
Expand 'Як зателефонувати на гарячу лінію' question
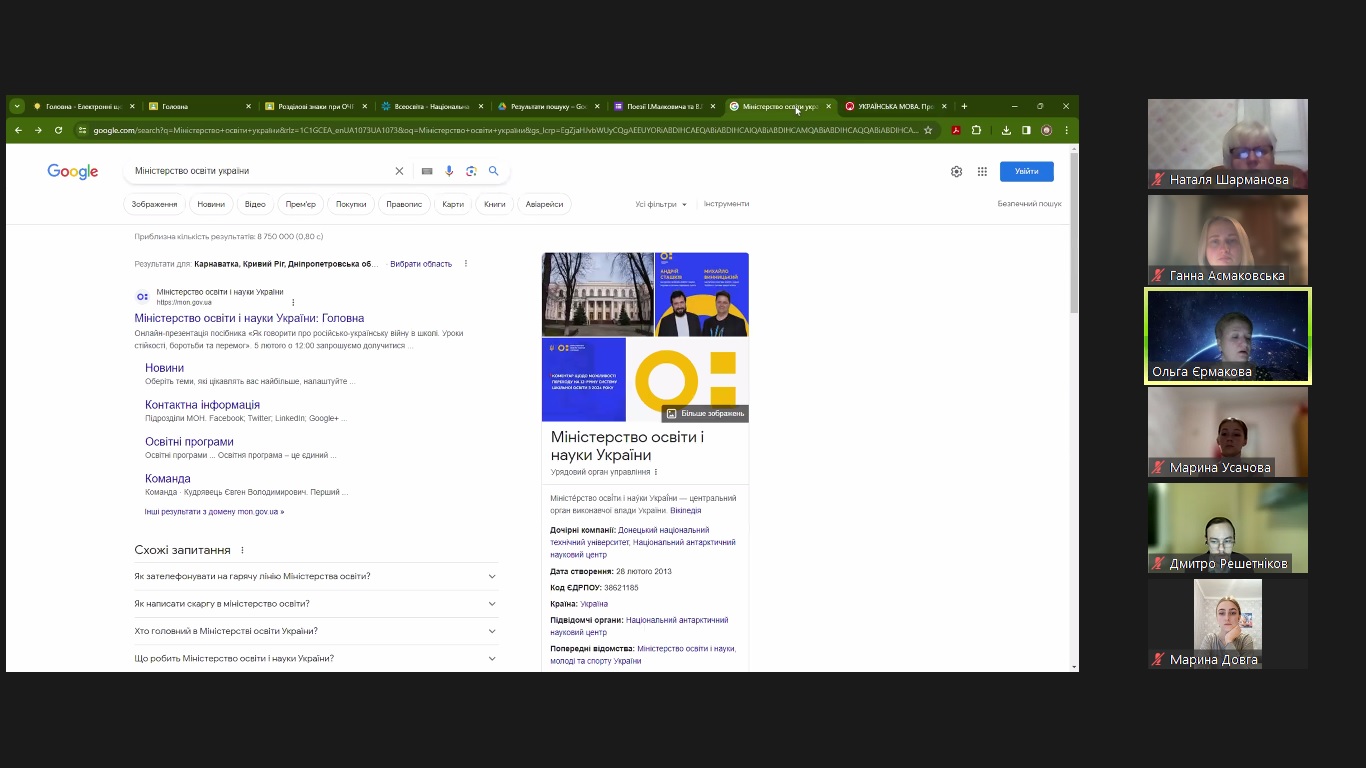point(316,576)
